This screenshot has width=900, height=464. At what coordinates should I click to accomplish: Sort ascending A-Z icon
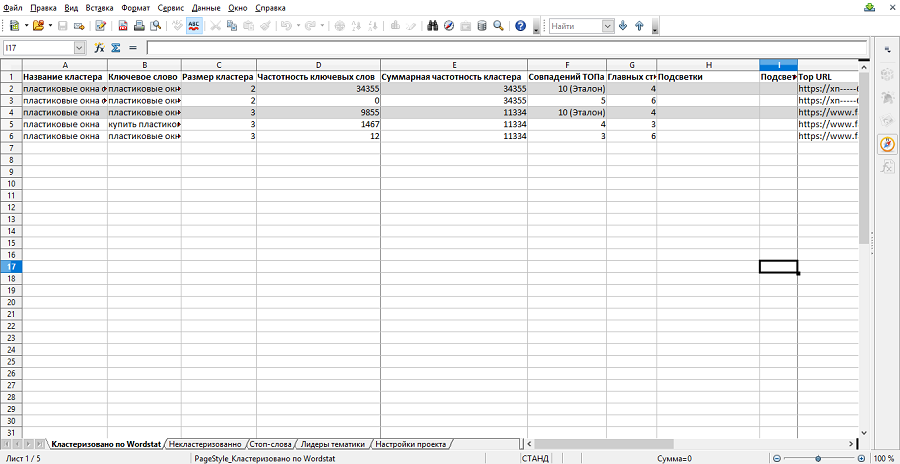coord(356,26)
